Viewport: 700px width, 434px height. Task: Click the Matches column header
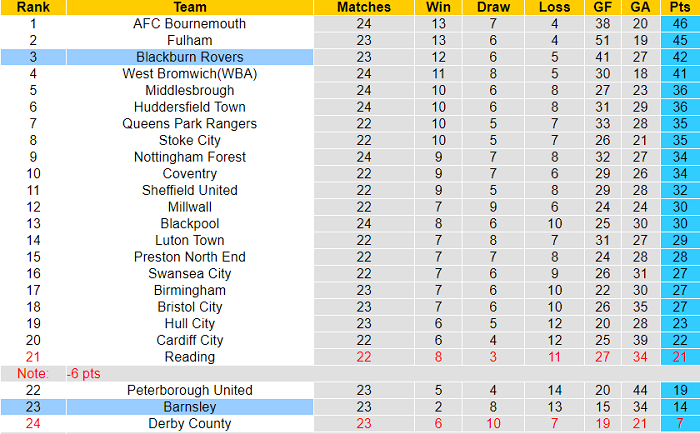point(364,6)
